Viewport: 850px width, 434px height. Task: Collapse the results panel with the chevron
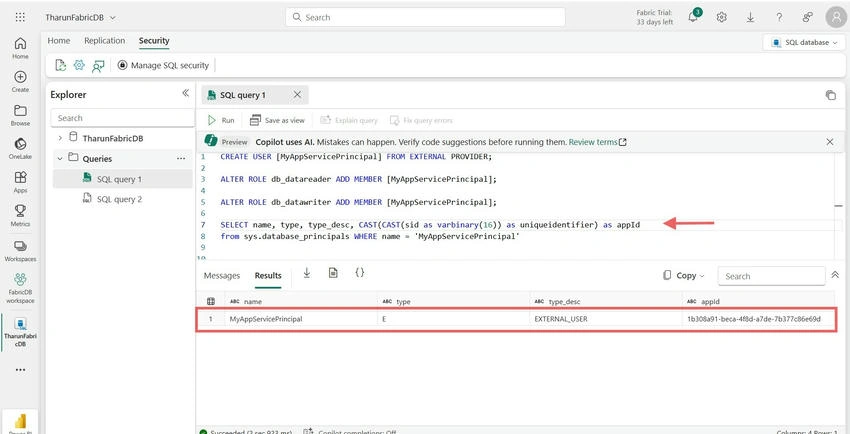click(835, 275)
